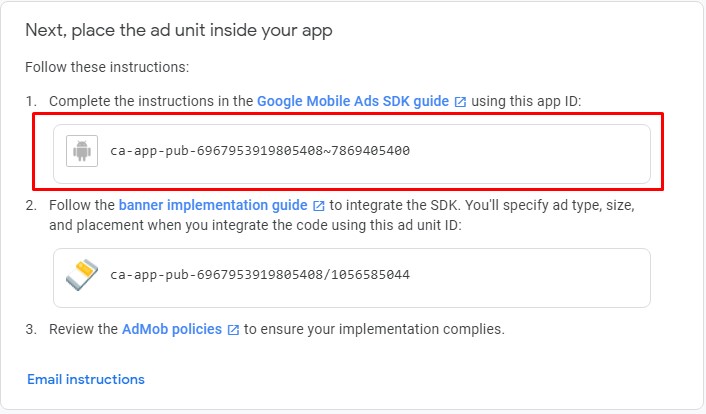Screen dimensions: 706x414
Task: Click the Android robot icon beside app ID
Action: tap(82, 151)
